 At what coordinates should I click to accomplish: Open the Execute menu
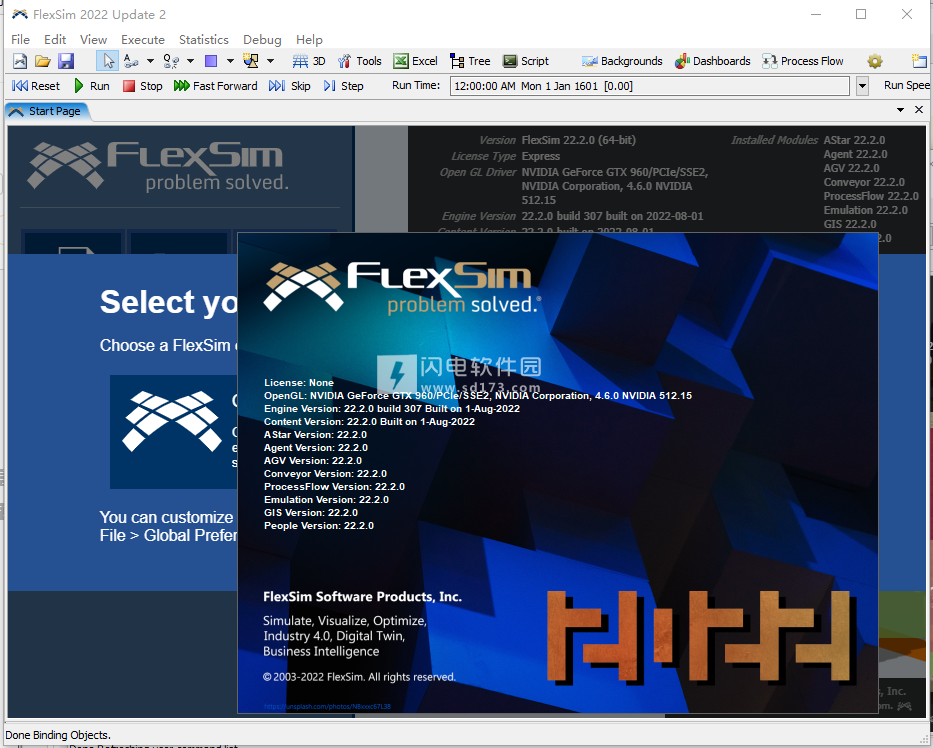tap(143, 40)
